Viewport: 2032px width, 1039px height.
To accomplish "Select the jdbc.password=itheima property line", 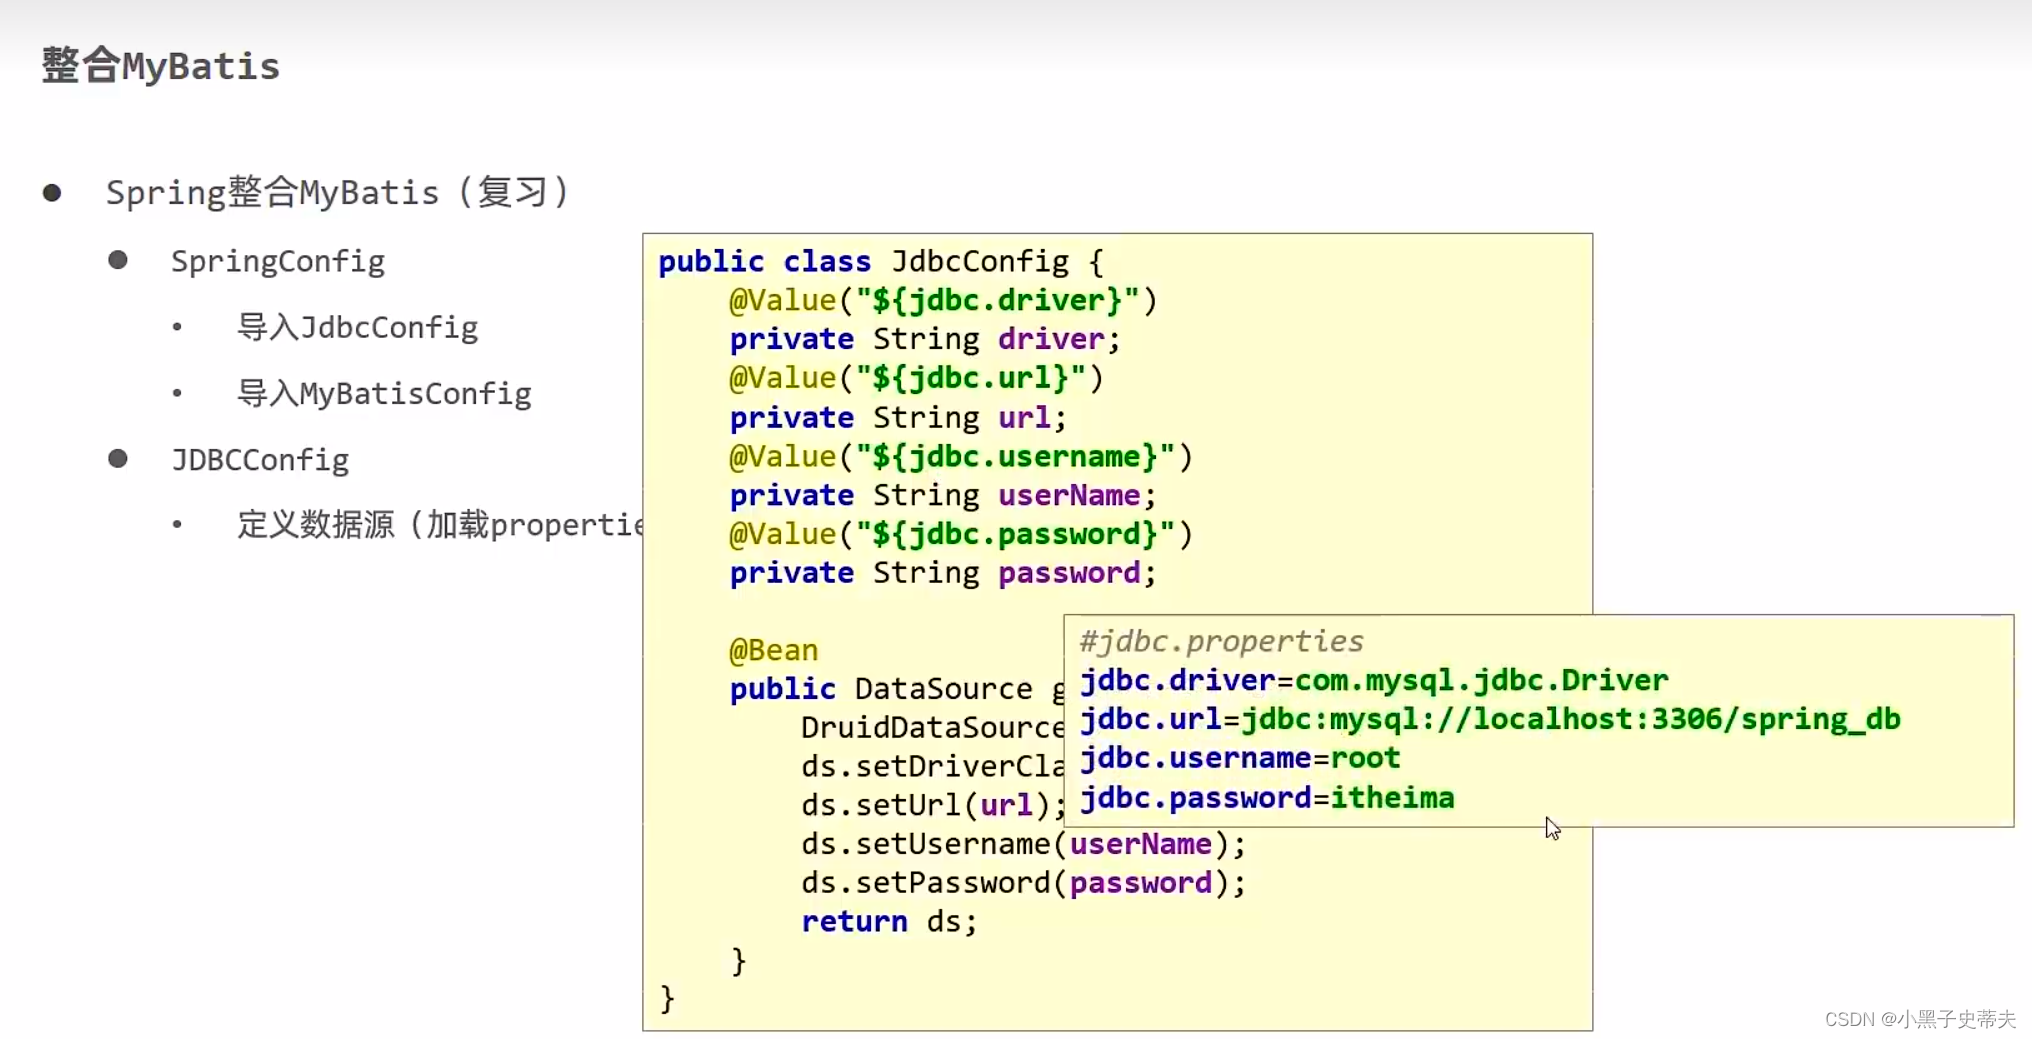I will (x=1267, y=797).
